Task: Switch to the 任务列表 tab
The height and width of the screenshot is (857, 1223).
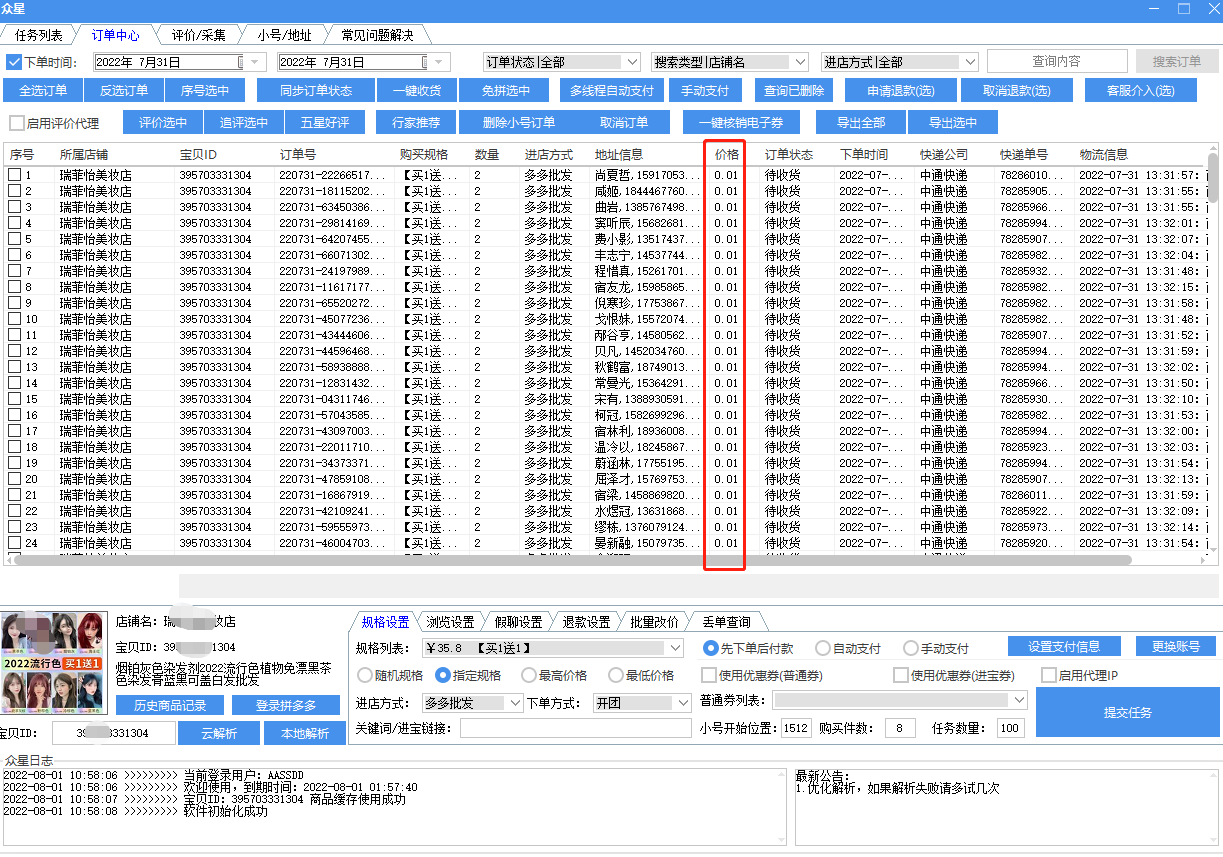Action: tap(39, 35)
